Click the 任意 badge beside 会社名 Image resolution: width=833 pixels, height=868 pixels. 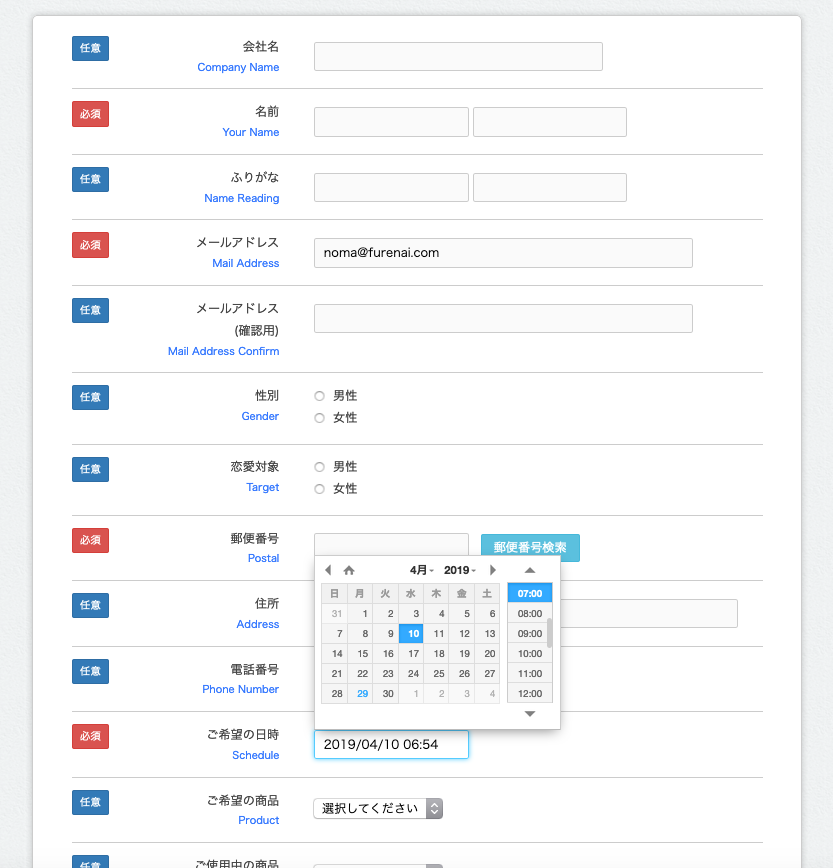click(x=90, y=48)
